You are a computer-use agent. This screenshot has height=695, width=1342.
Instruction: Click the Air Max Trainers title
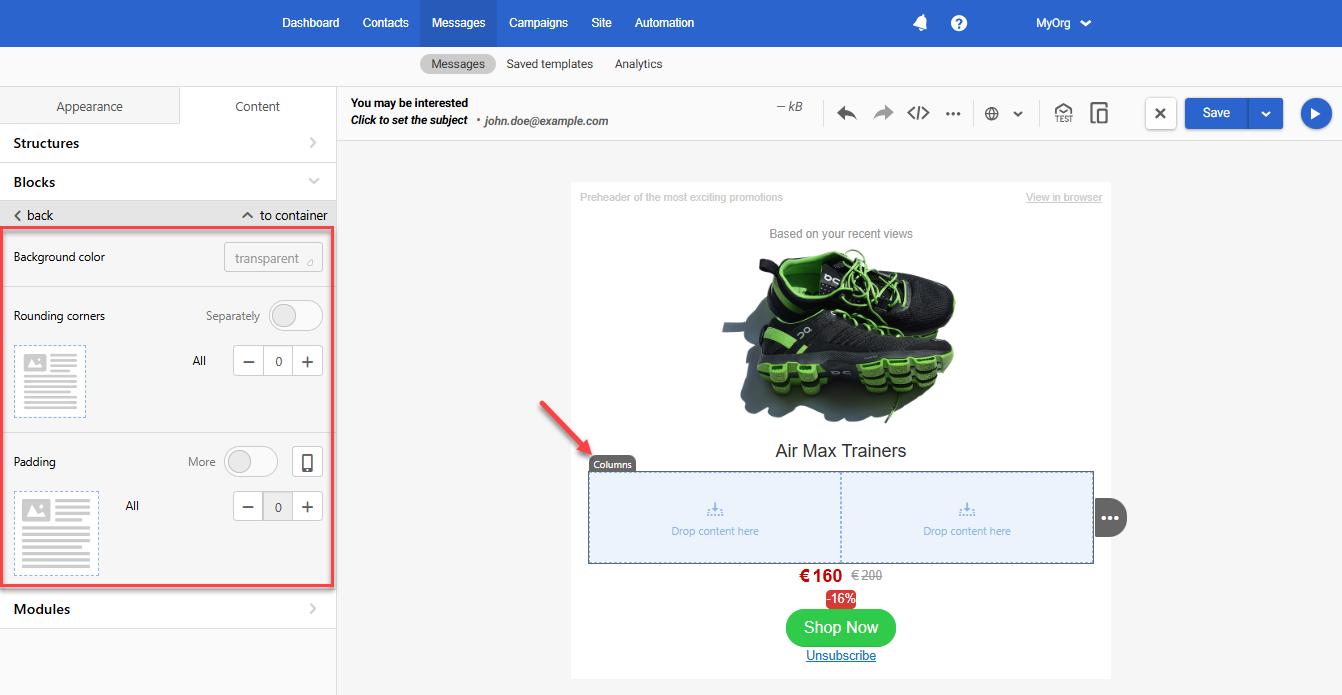click(x=841, y=451)
